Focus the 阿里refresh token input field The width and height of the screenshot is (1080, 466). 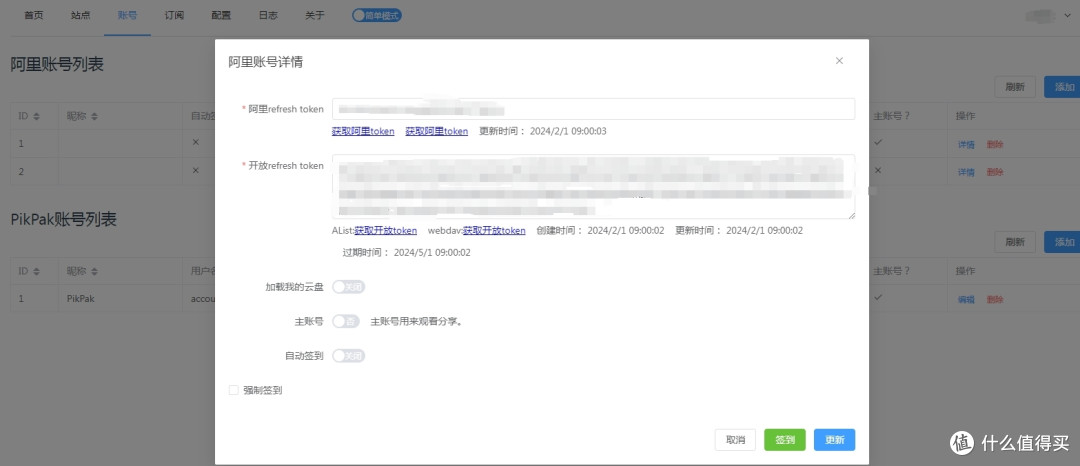click(593, 109)
